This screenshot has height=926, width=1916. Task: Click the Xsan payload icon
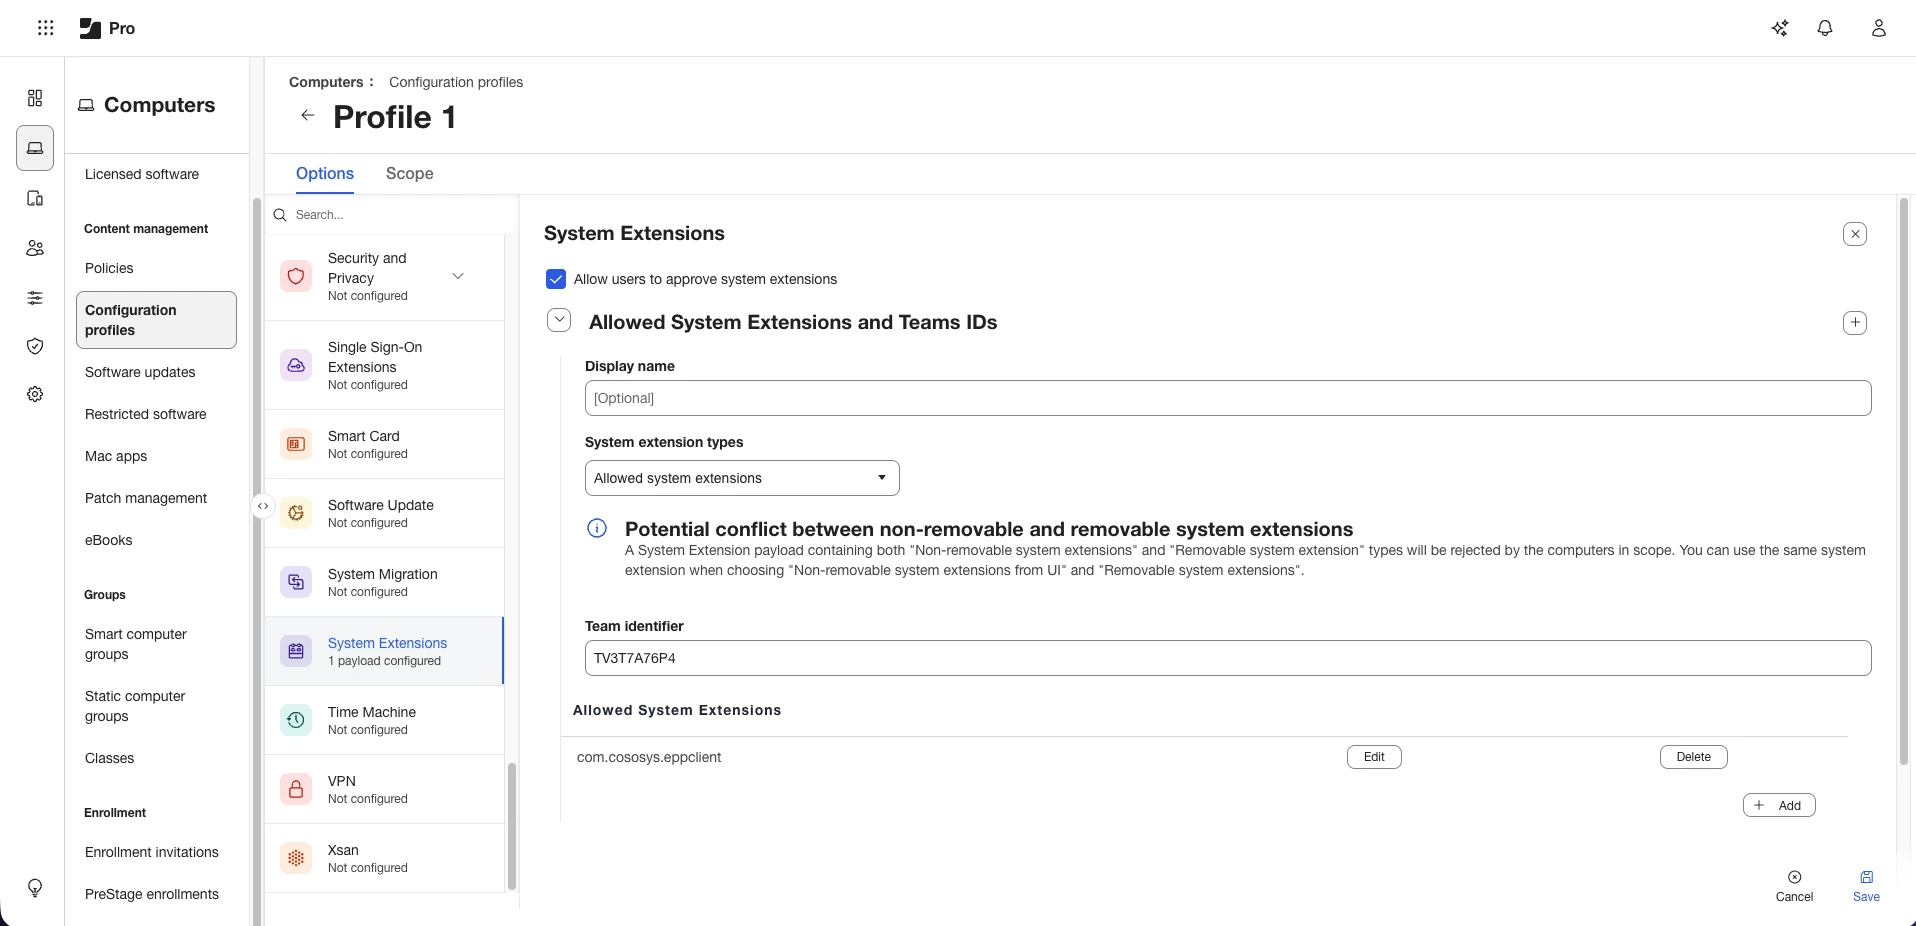pyautogui.click(x=296, y=858)
